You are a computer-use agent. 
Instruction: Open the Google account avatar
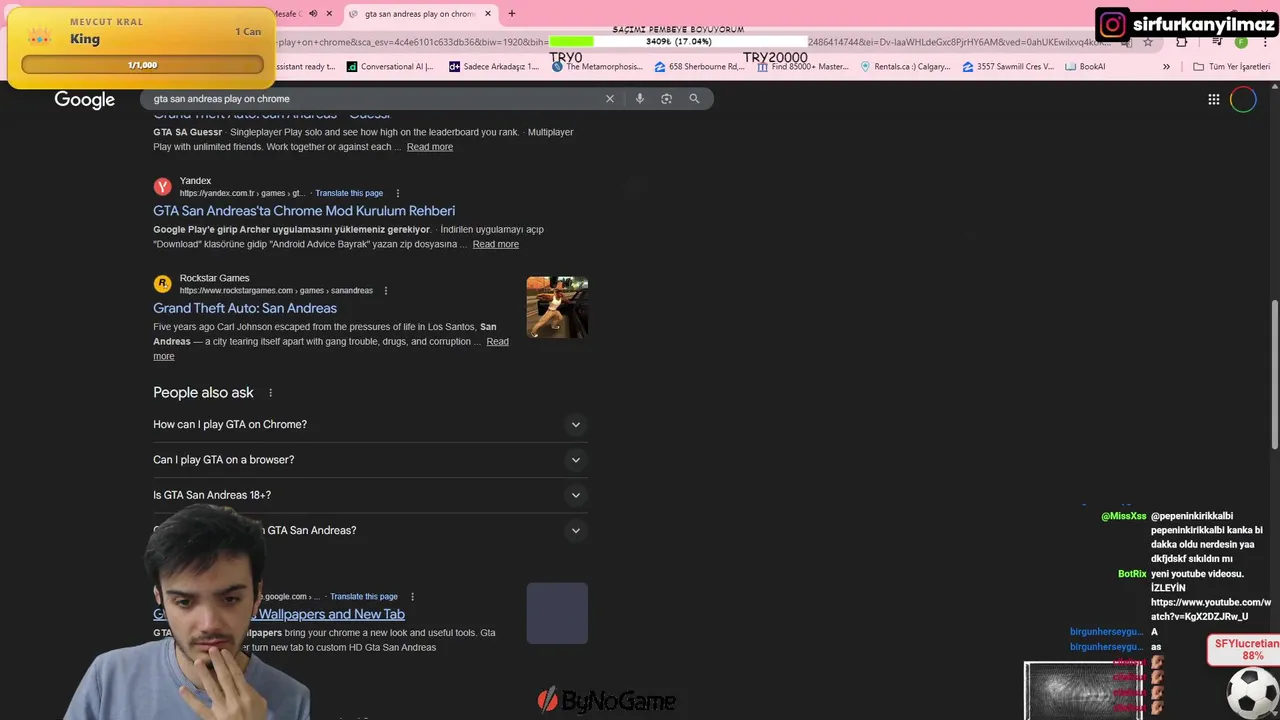tap(1243, 99)
